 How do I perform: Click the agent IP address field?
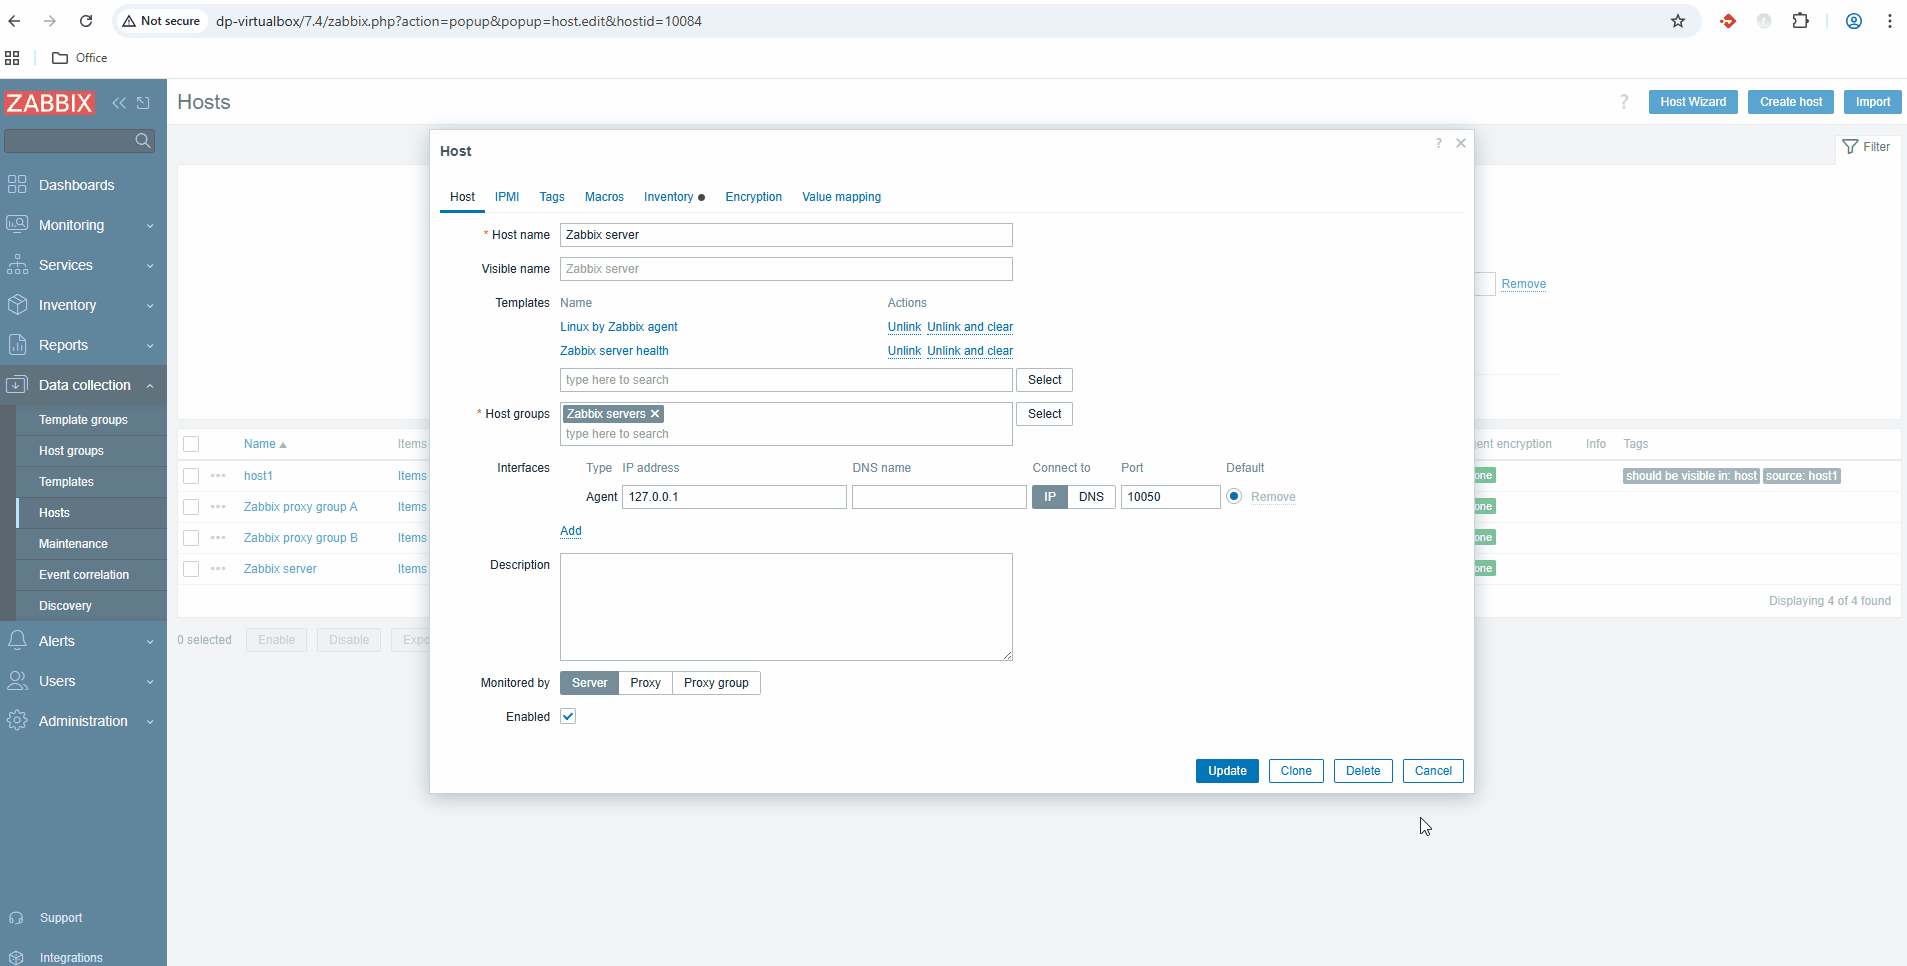[x=733, y=497]
